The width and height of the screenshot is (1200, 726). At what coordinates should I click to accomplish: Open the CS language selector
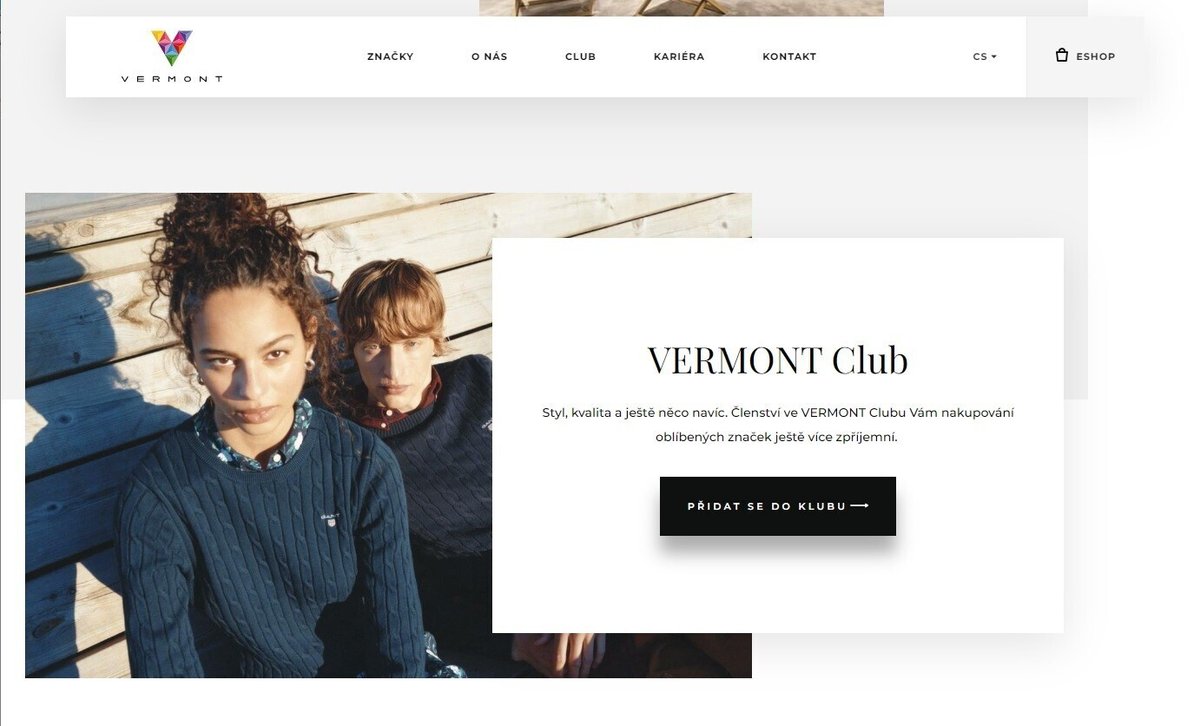[x=984, y=57]
